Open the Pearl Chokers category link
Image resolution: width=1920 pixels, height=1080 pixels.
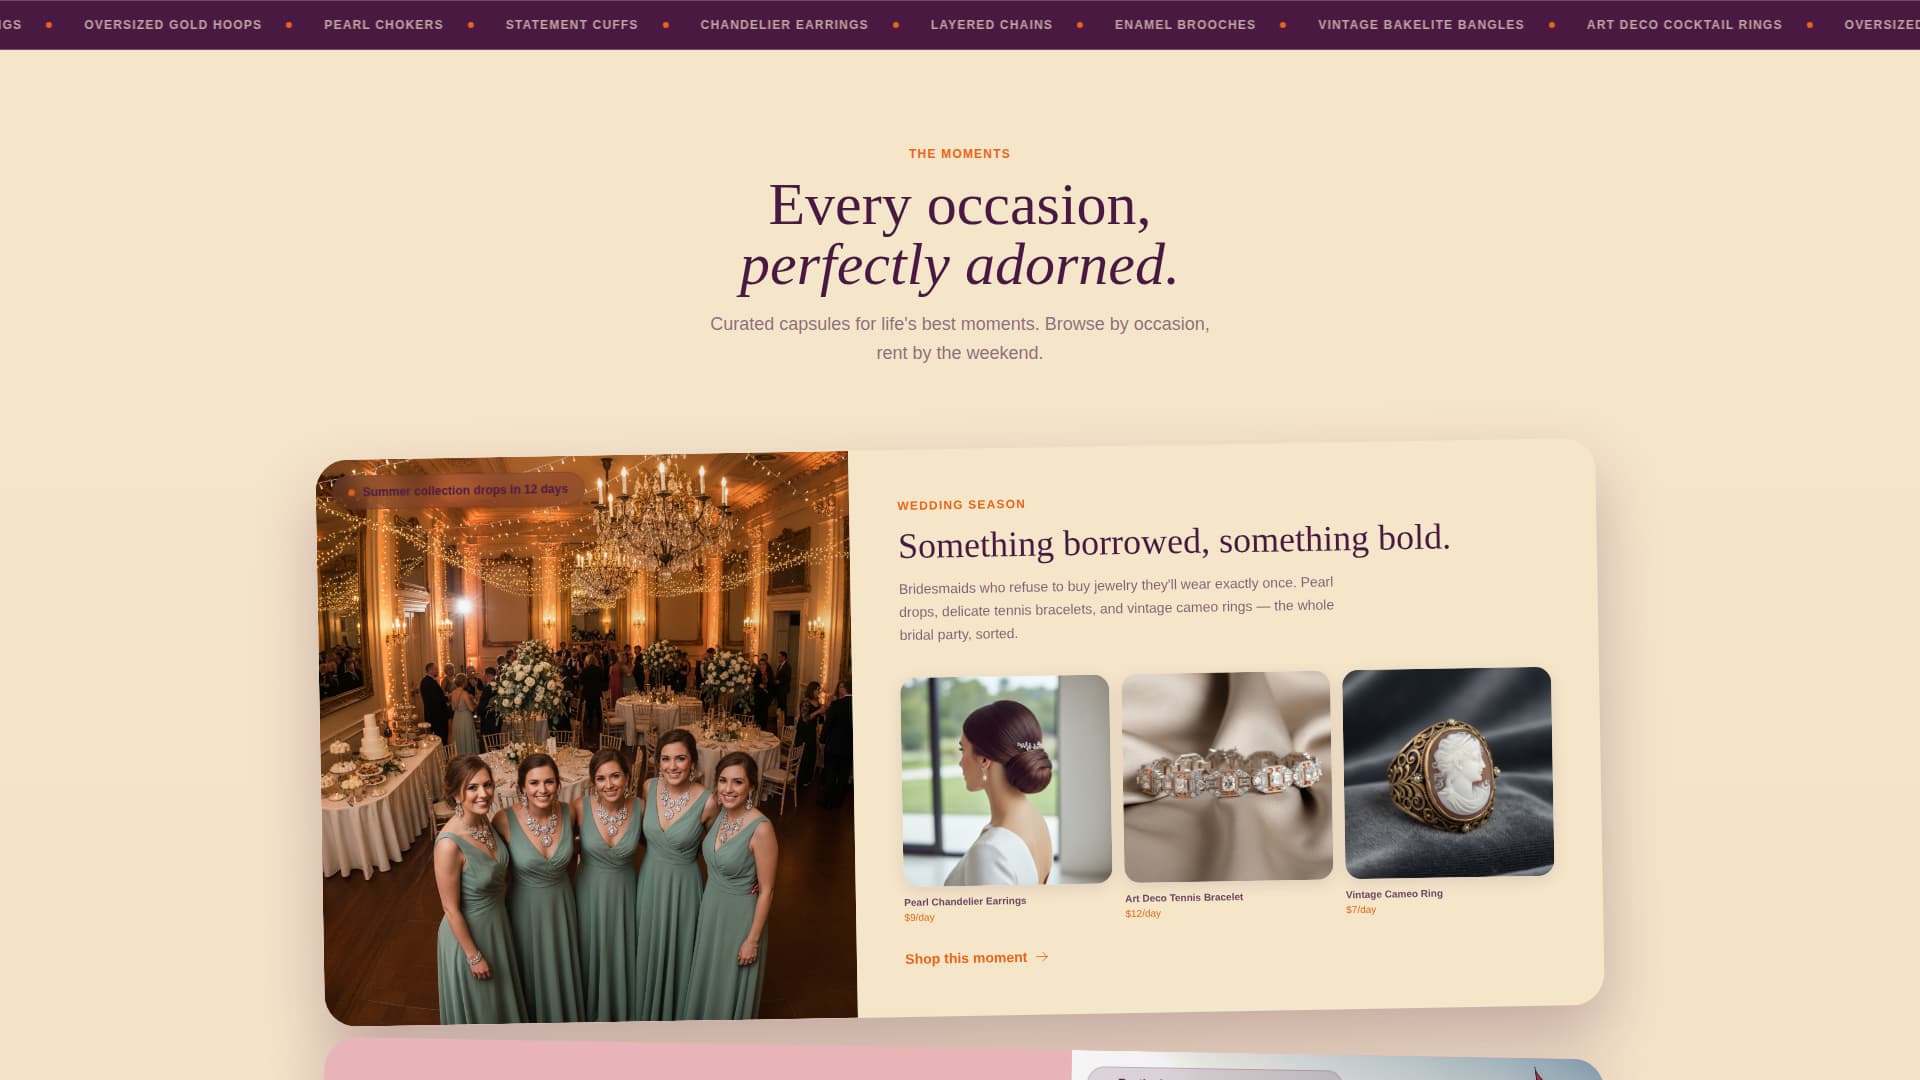382,24
